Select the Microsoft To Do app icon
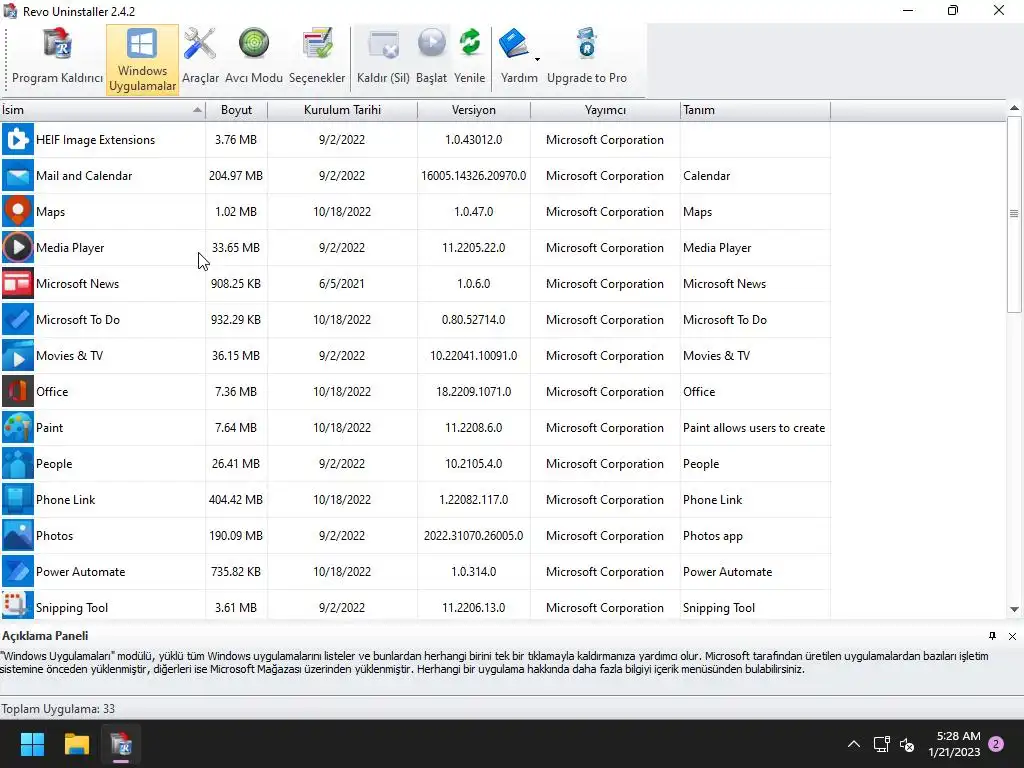This screenshot has width=1024, height=768. [18, 319]
